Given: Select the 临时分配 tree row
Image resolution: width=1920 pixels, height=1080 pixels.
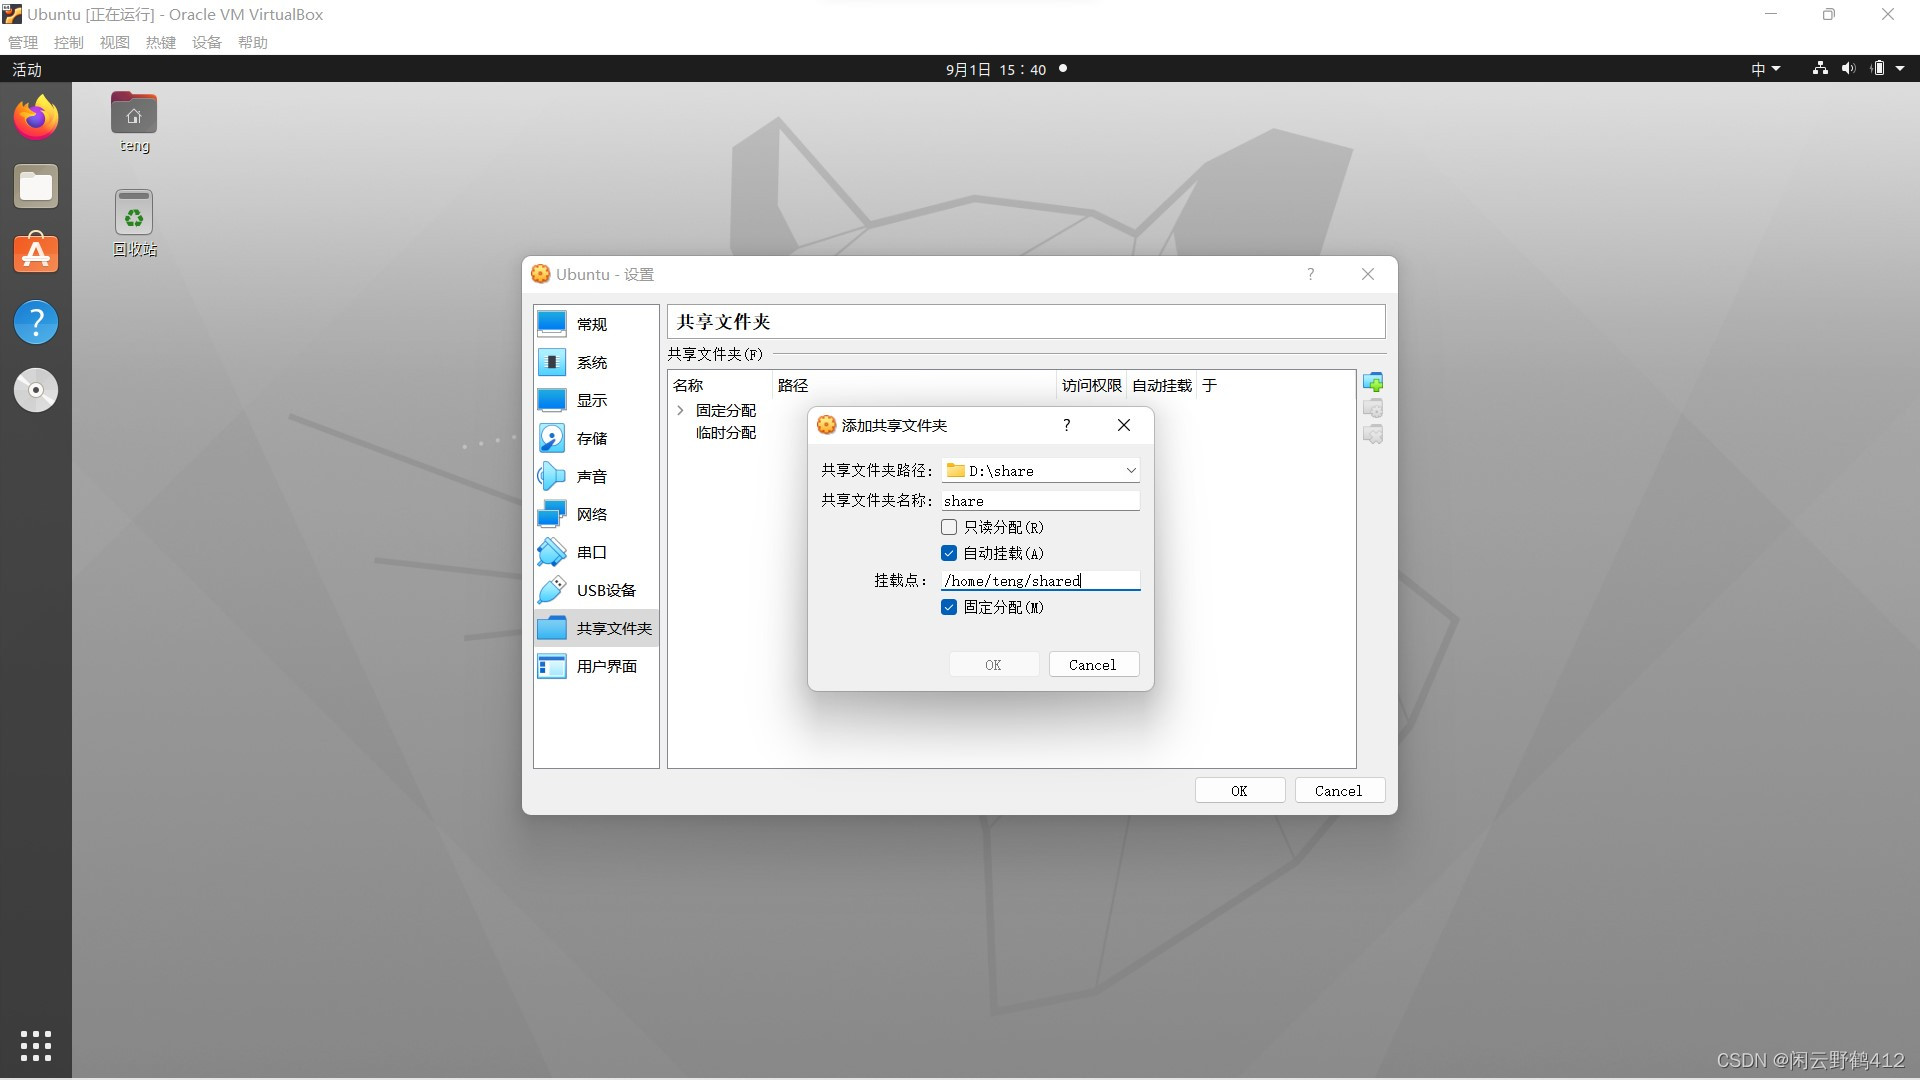Looking at the screenshot, I should (x=726, y=433).
